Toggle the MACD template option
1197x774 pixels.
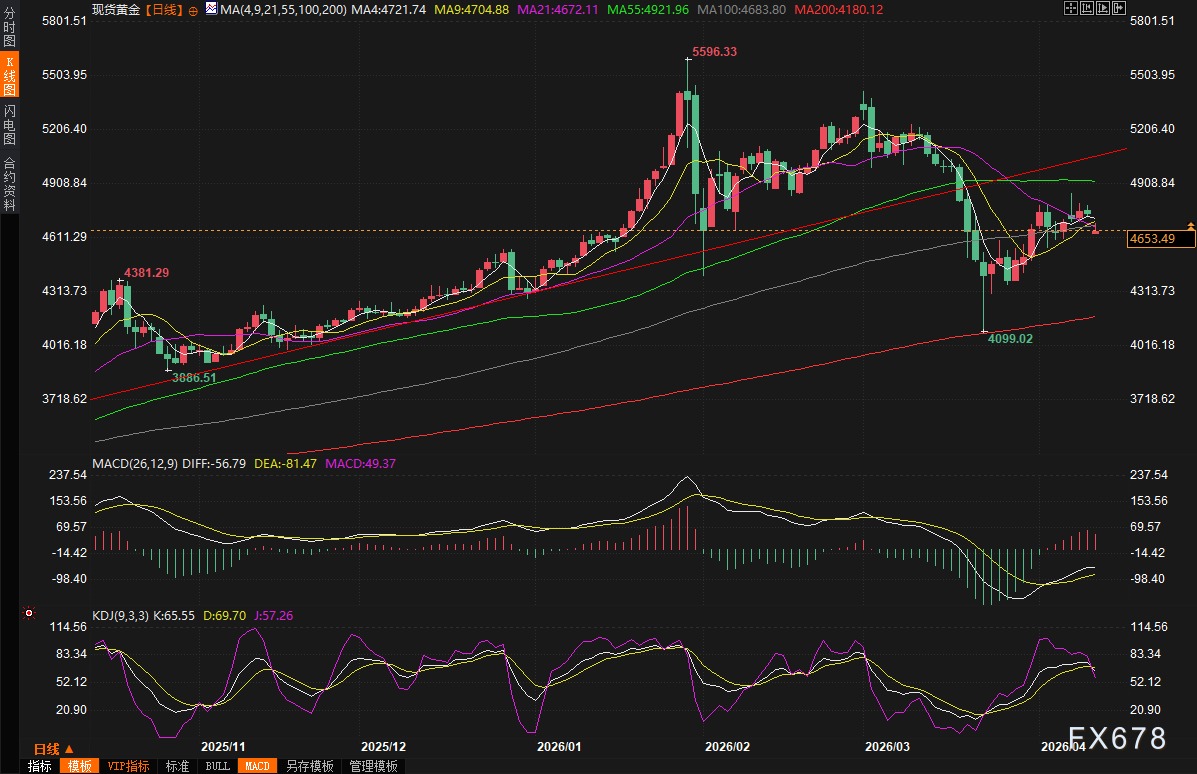(x=257, y=766)
